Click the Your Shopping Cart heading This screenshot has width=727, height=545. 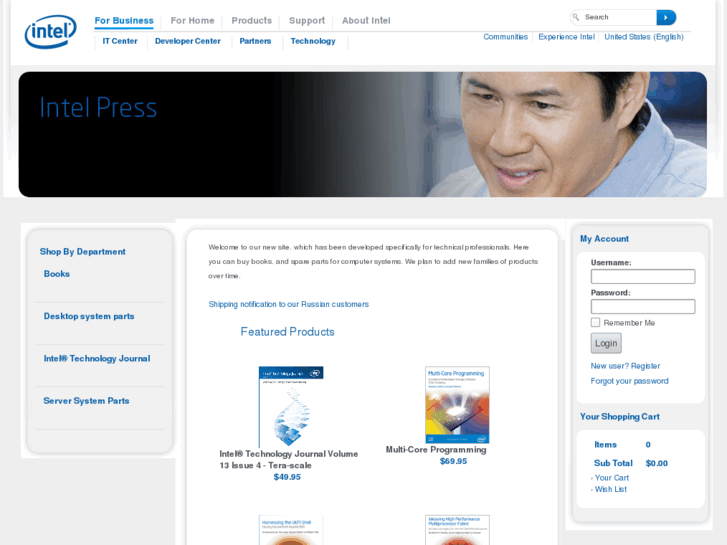(x=619, y=417)
